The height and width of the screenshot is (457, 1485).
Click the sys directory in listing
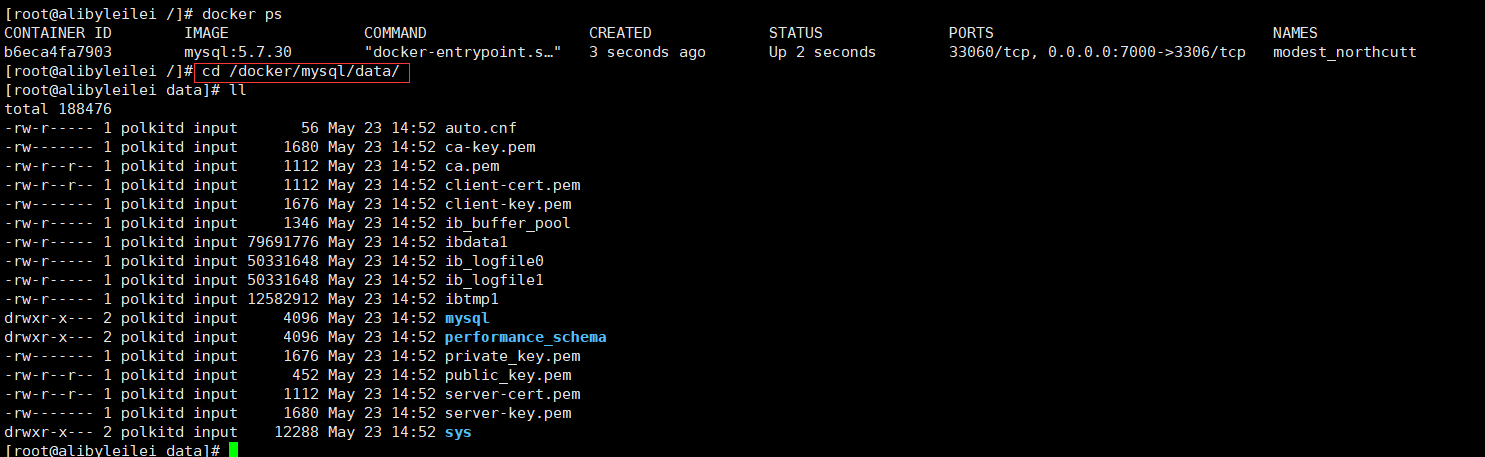tap(458, 432)
